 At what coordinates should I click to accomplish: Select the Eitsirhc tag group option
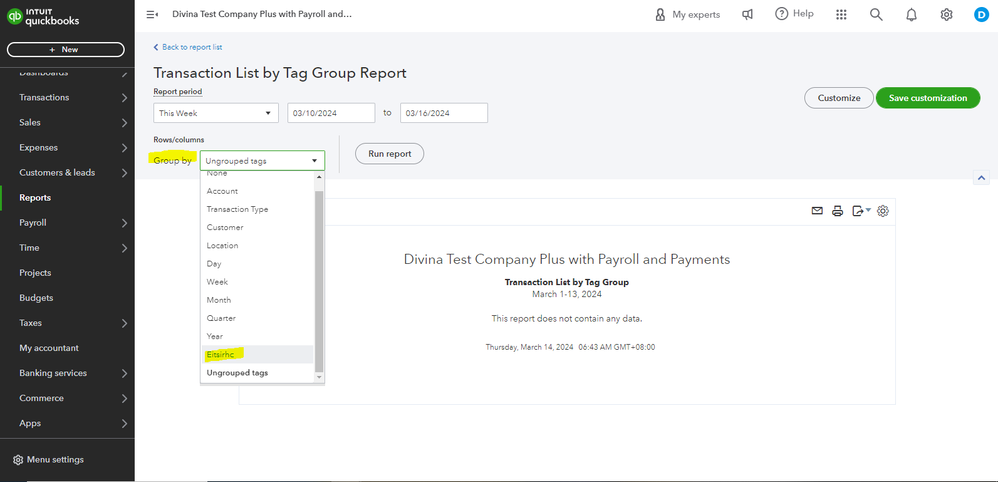pos(257,354)
